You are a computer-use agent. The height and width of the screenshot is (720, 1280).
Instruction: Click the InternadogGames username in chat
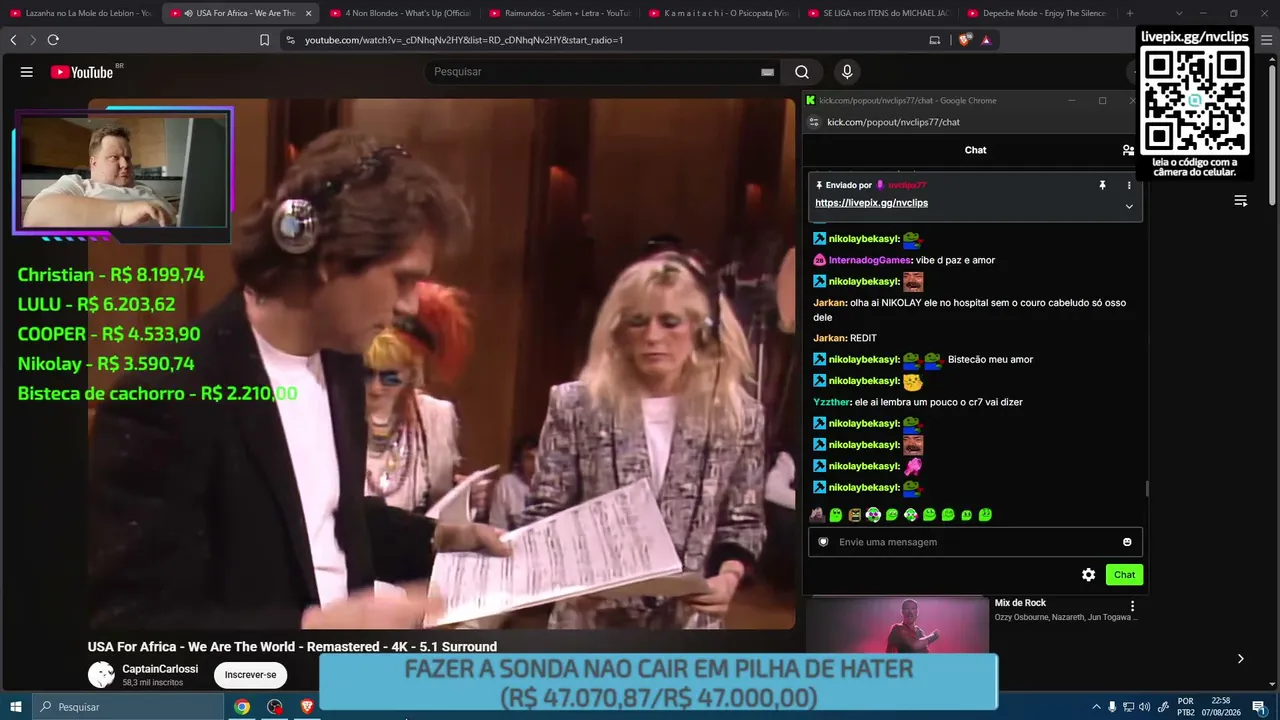click(870, 260)
